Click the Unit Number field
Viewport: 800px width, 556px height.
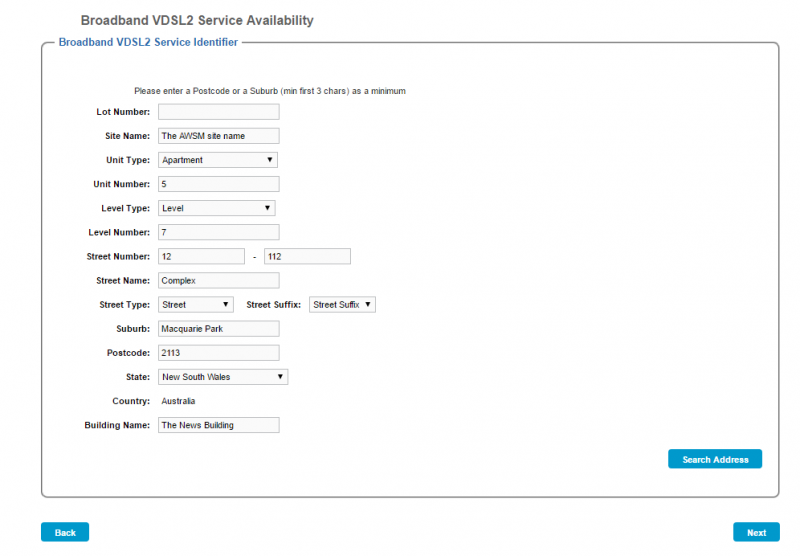pyautogui.click(x=218, y=184)
